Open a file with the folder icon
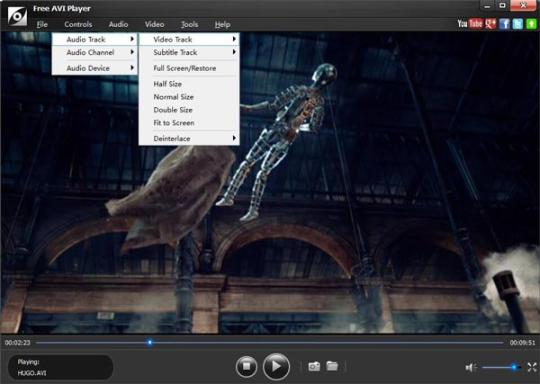 332,366
